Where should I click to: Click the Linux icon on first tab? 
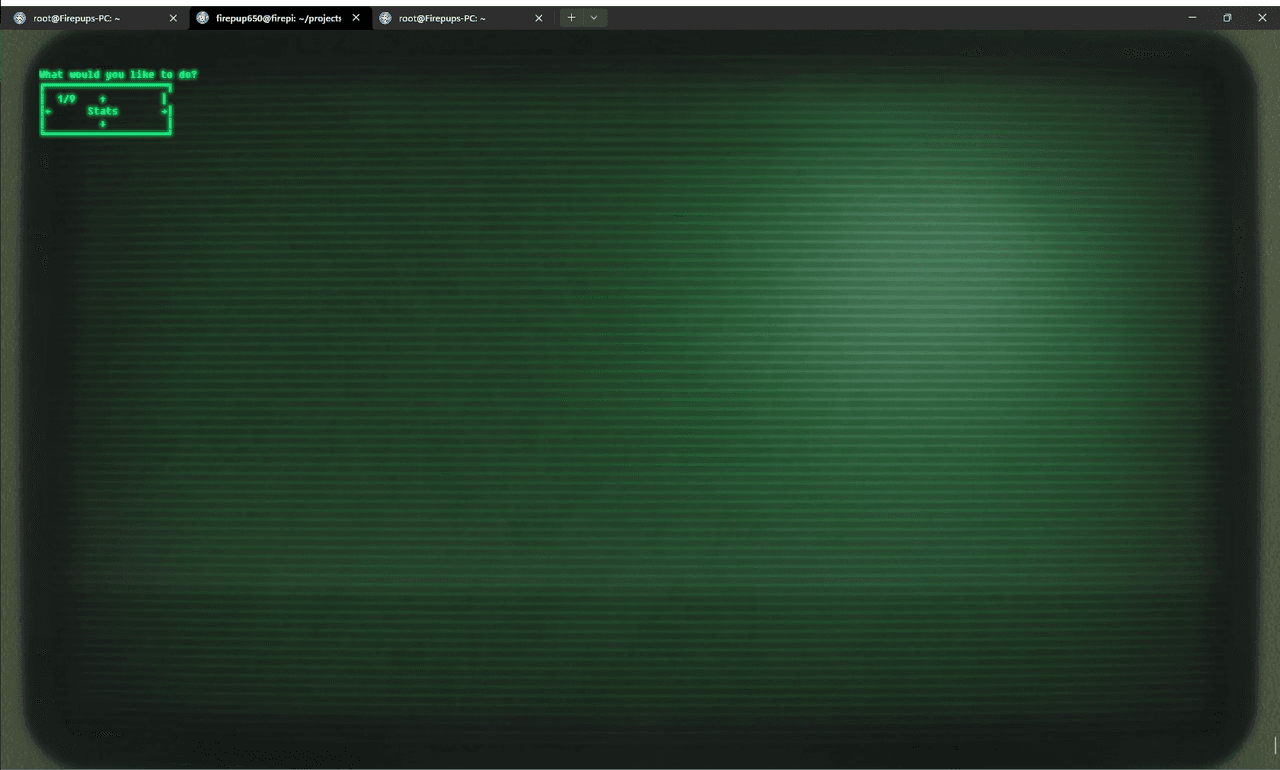(x=20, y=18)
